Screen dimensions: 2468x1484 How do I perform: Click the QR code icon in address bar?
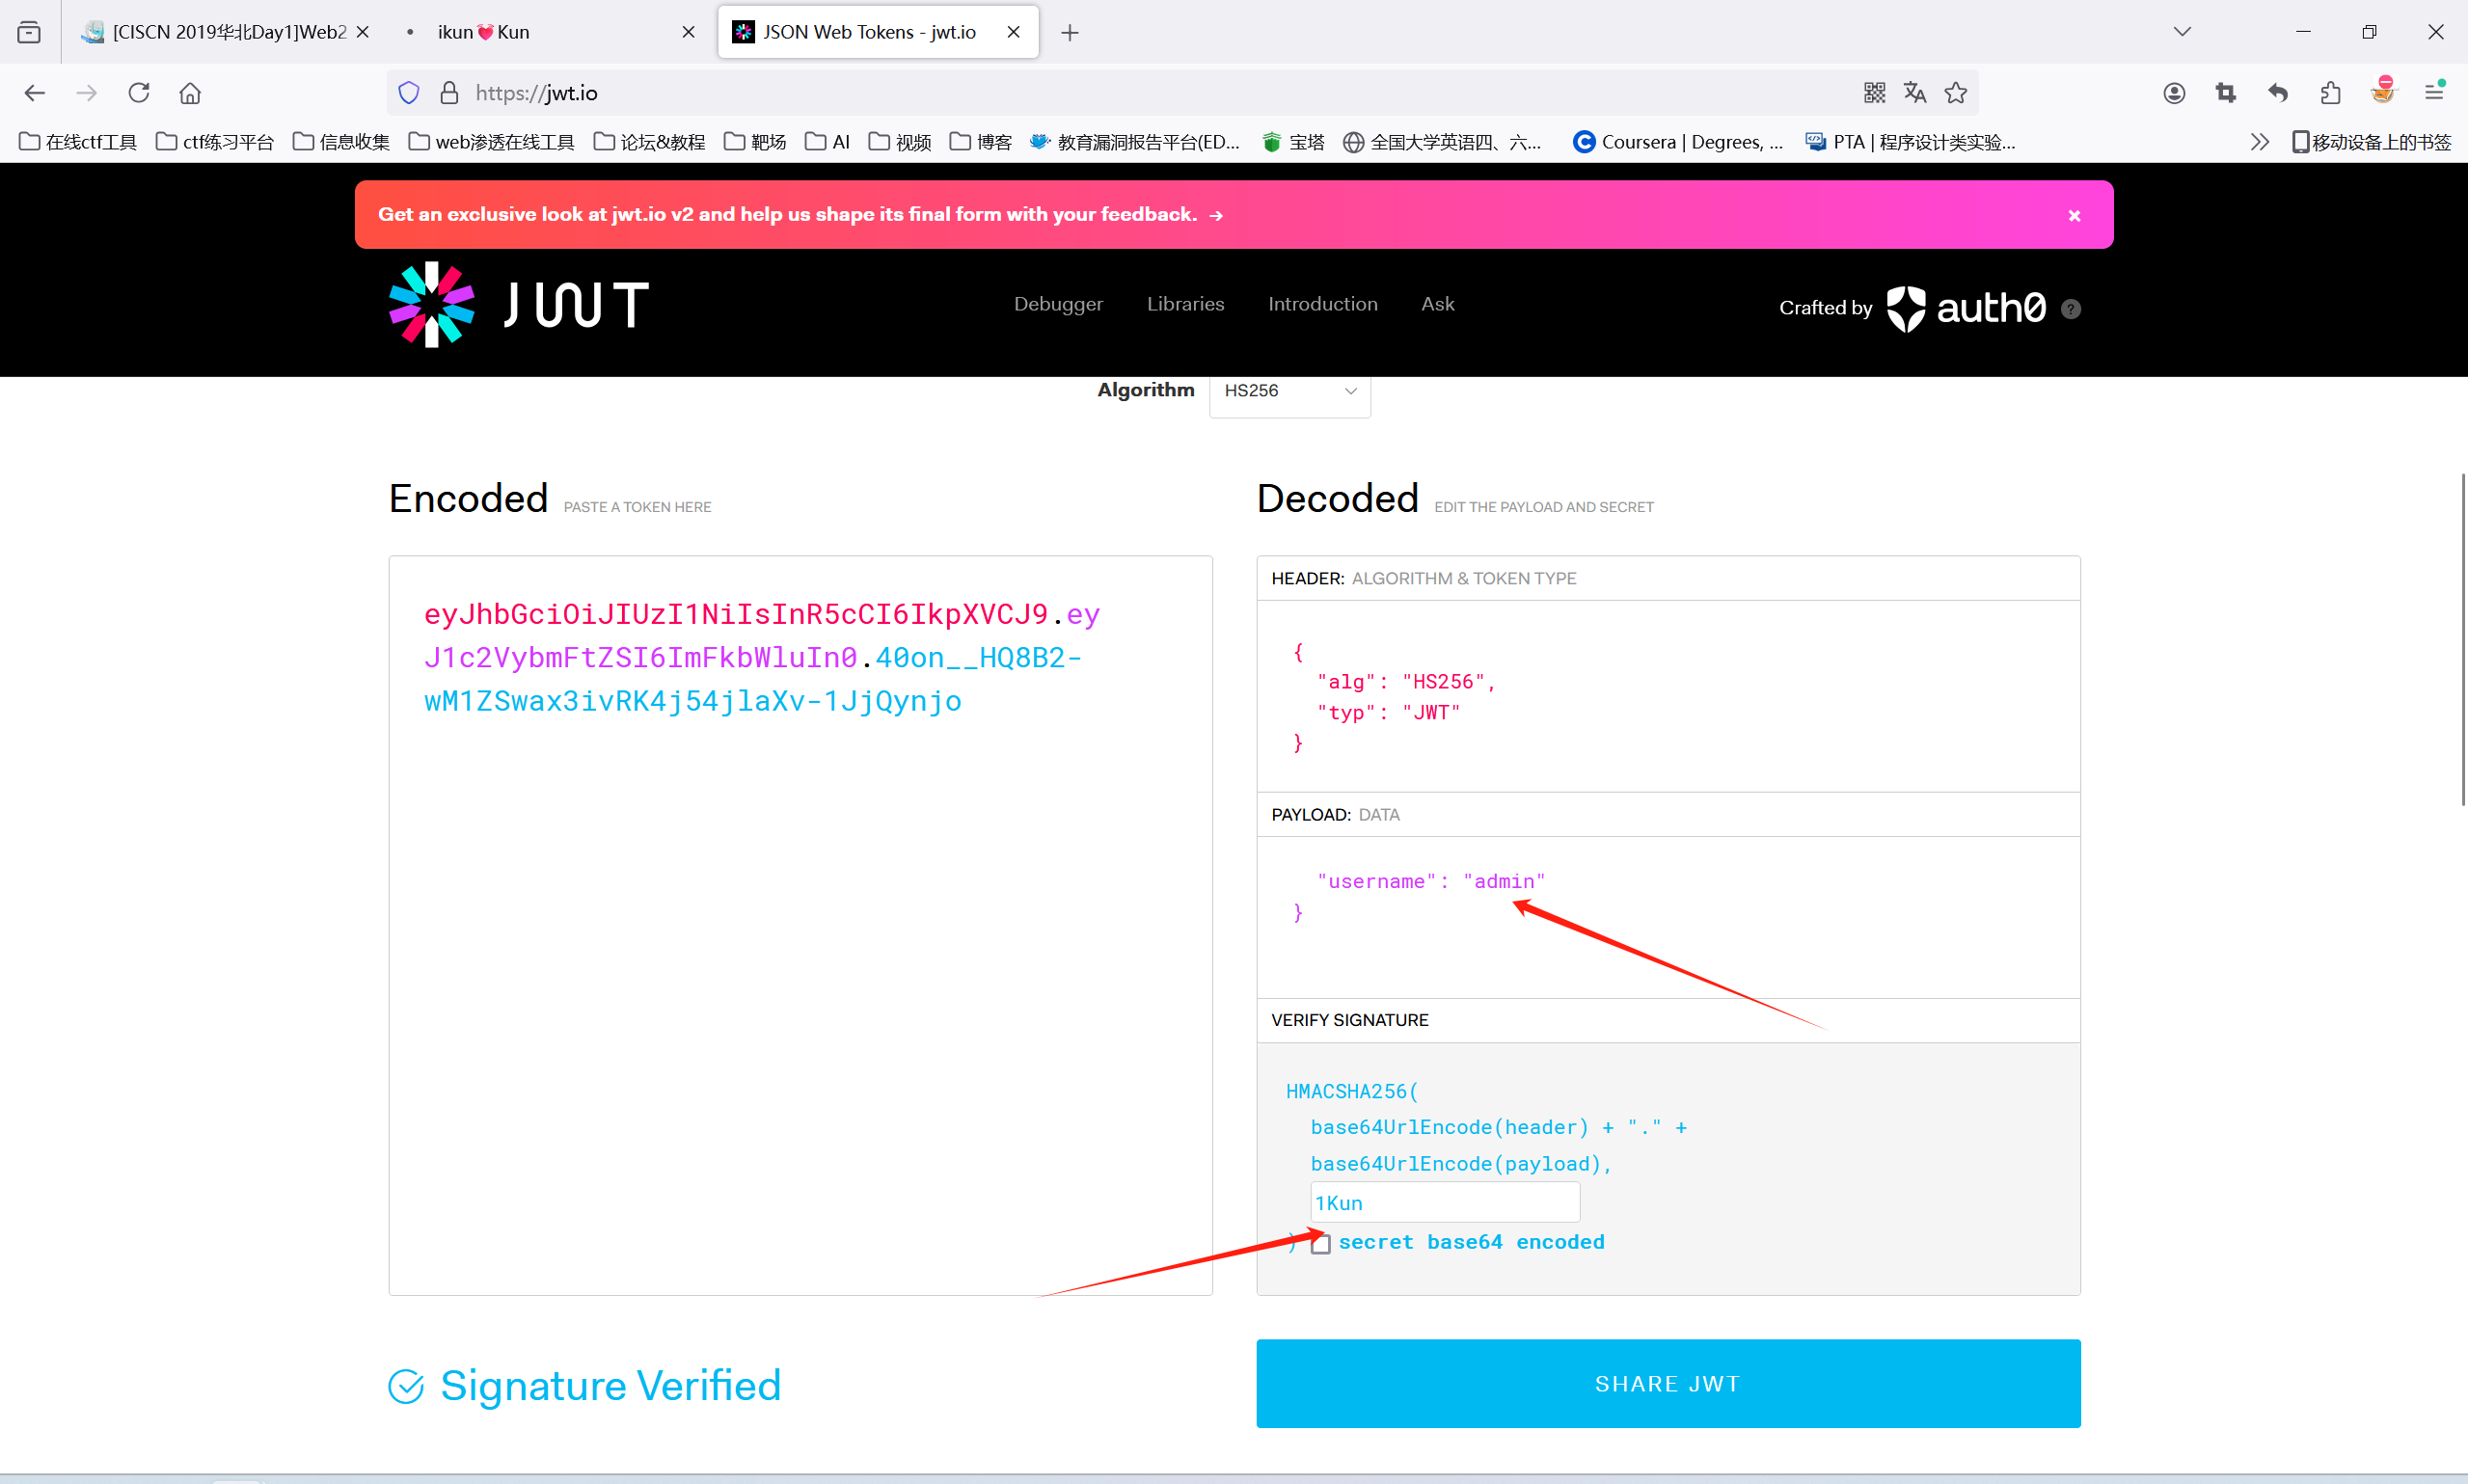(1874, 93)
